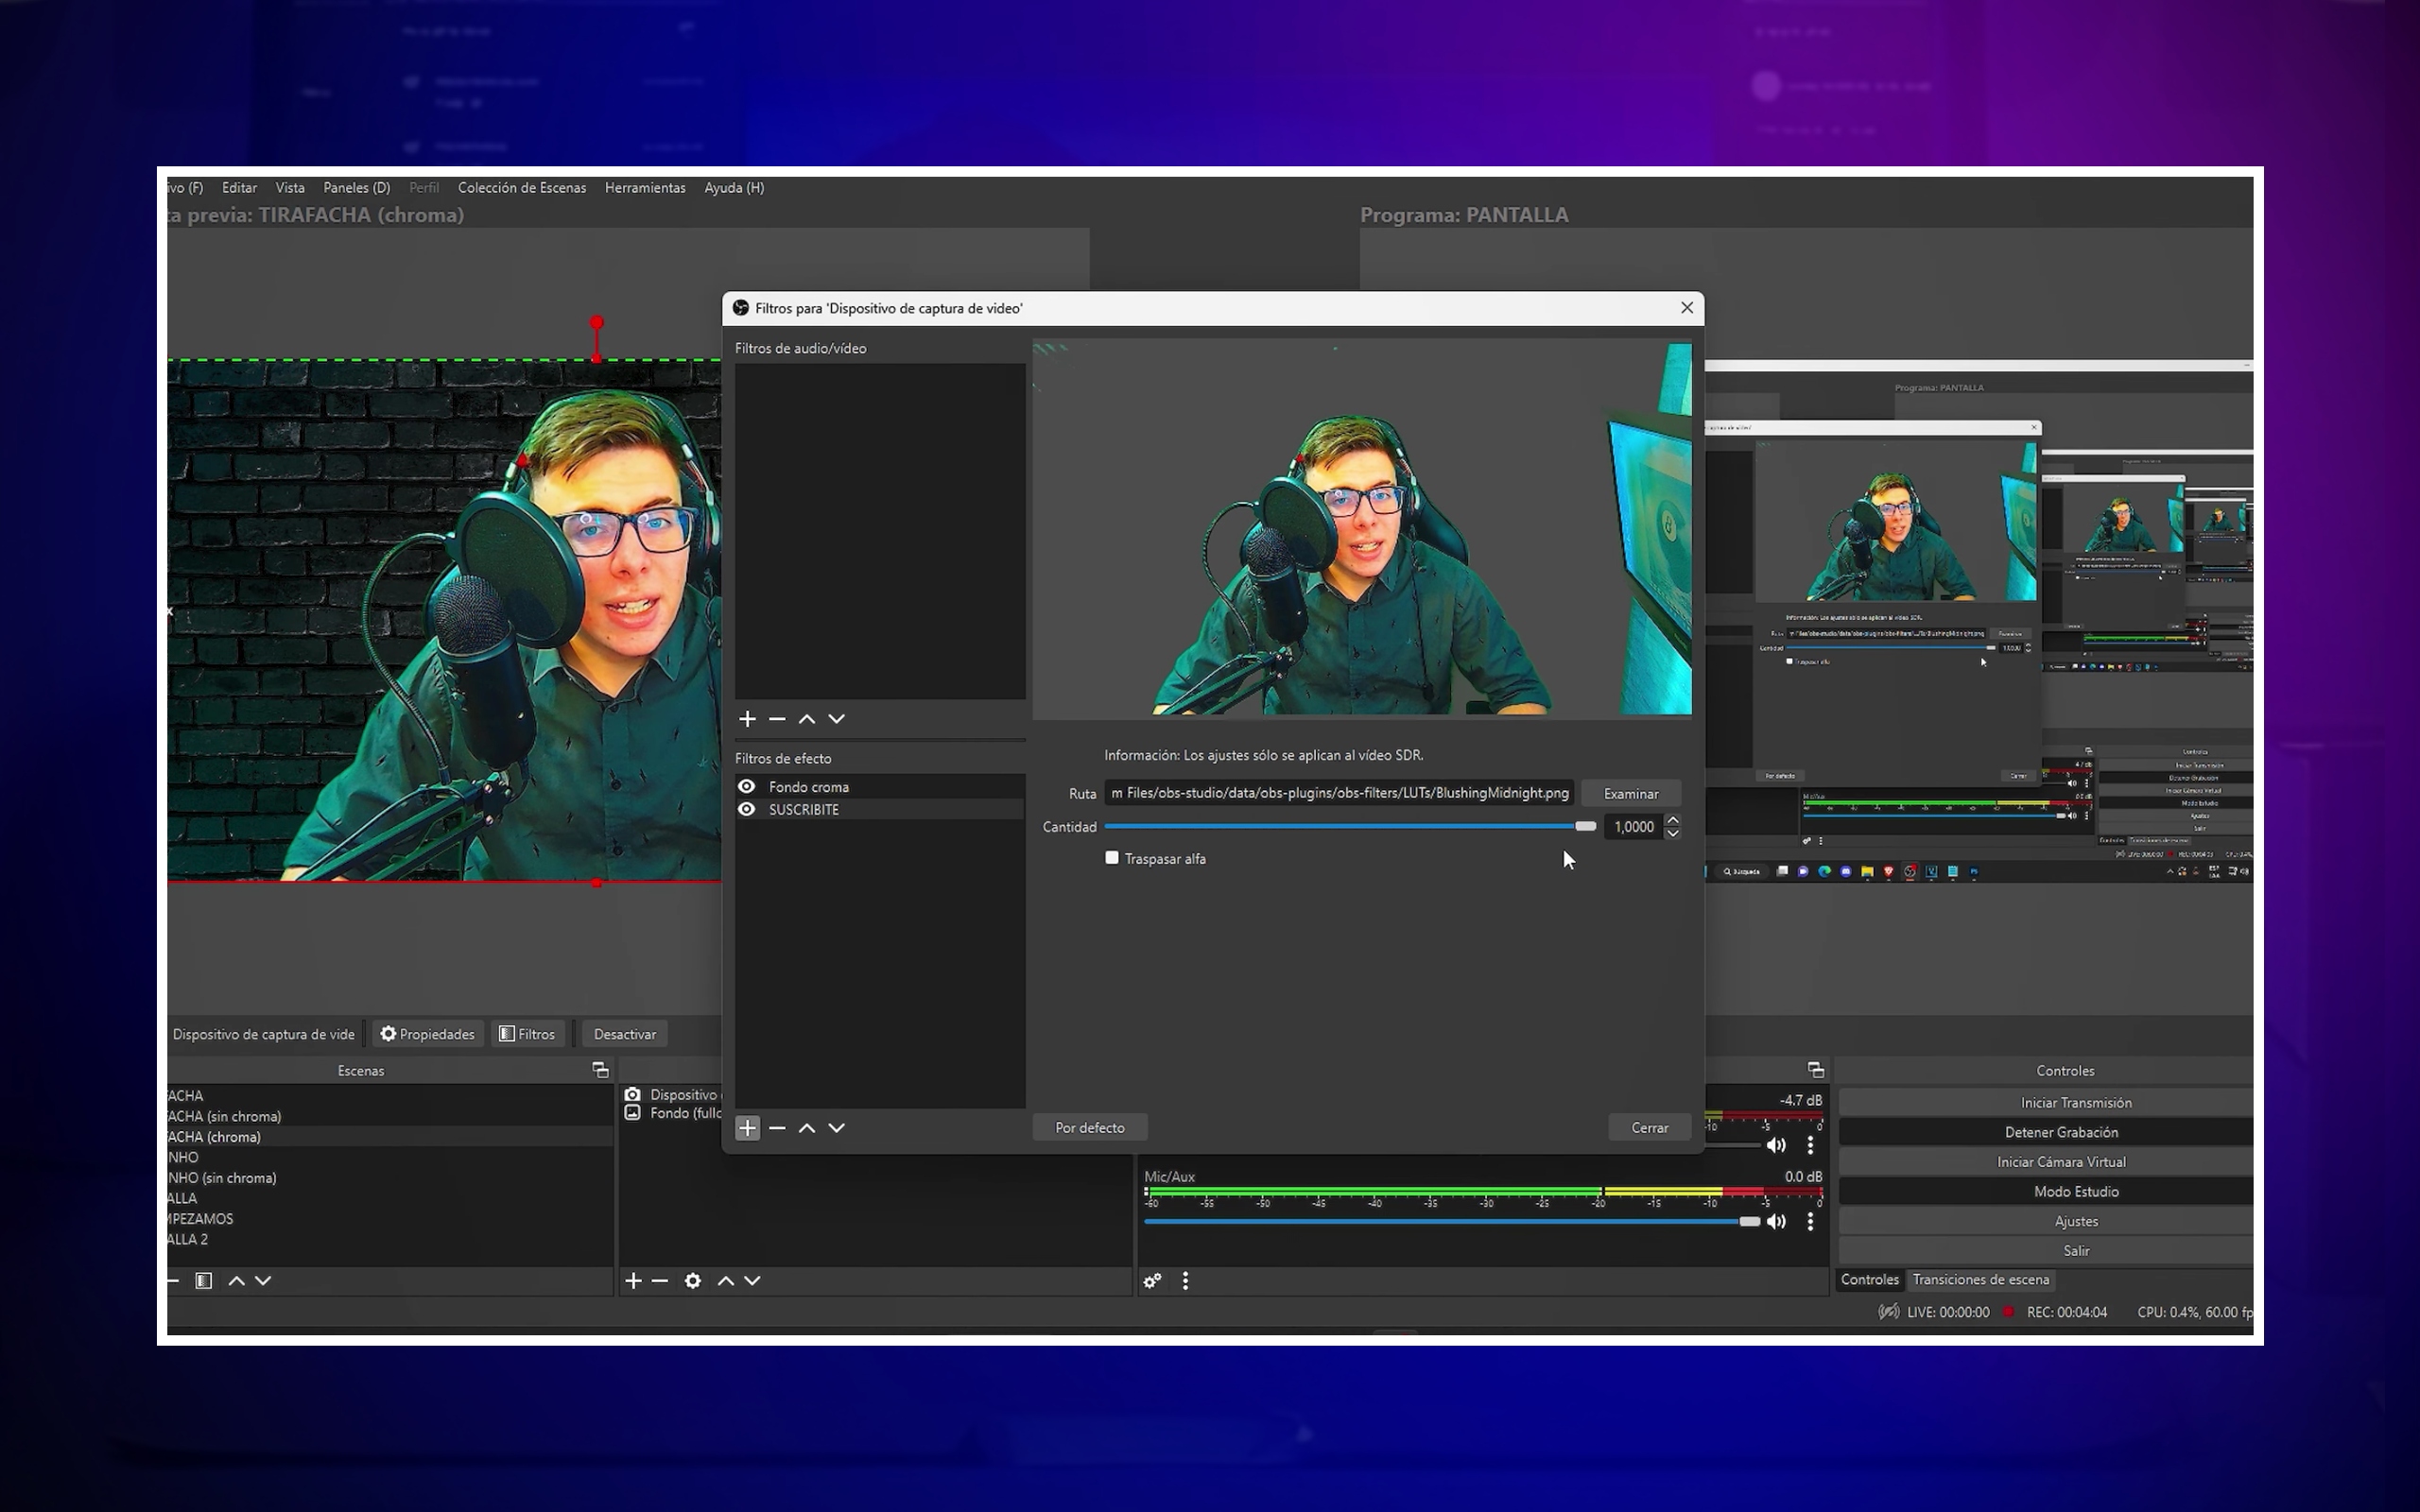Select the Fondo image source row
Image resolution: width=2420 pixels, height=1512 pixels.
pos(671,1113)
